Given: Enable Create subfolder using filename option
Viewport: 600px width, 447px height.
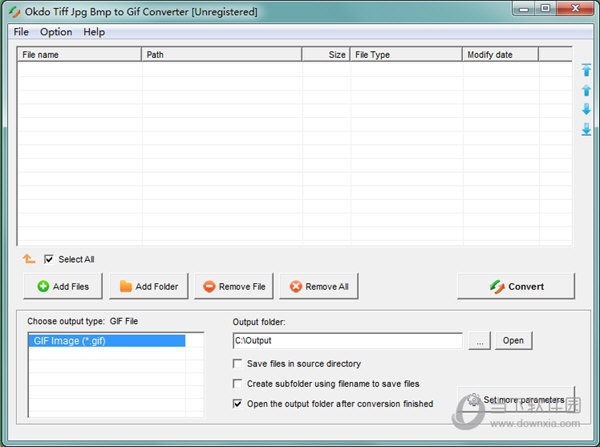Looking at the screenshot, I should coord(238,384).
